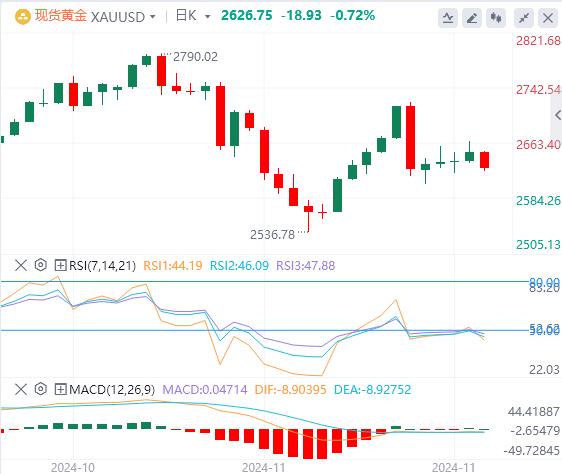The height and width of the screenshot is (474, 562).
Task: Click the collapse fullscreen arrows icon
Action: [524, 18]
